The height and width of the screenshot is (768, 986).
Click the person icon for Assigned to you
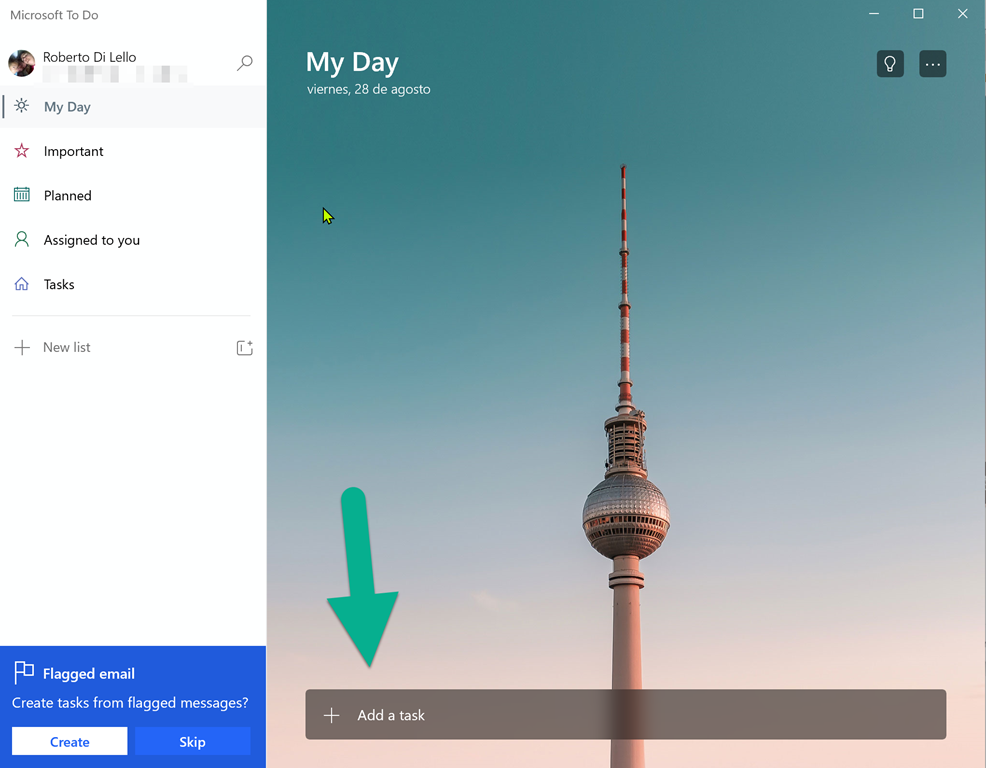coord(22,240)
